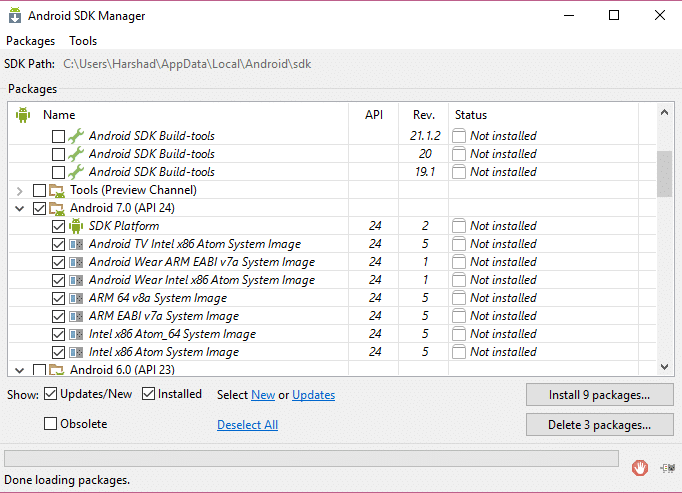Enable the Obsolete checkbox
The image size is (682, 493).
pos(51,424)
